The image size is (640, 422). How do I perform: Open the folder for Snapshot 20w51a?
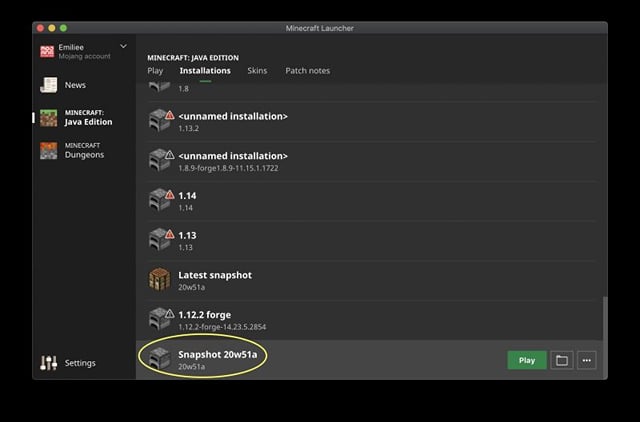pos(562,360)
